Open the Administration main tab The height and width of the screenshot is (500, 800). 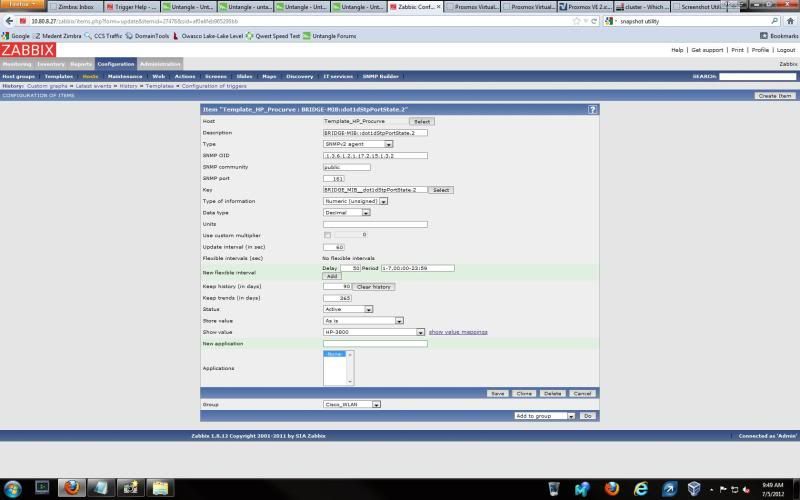pos(160,64)
